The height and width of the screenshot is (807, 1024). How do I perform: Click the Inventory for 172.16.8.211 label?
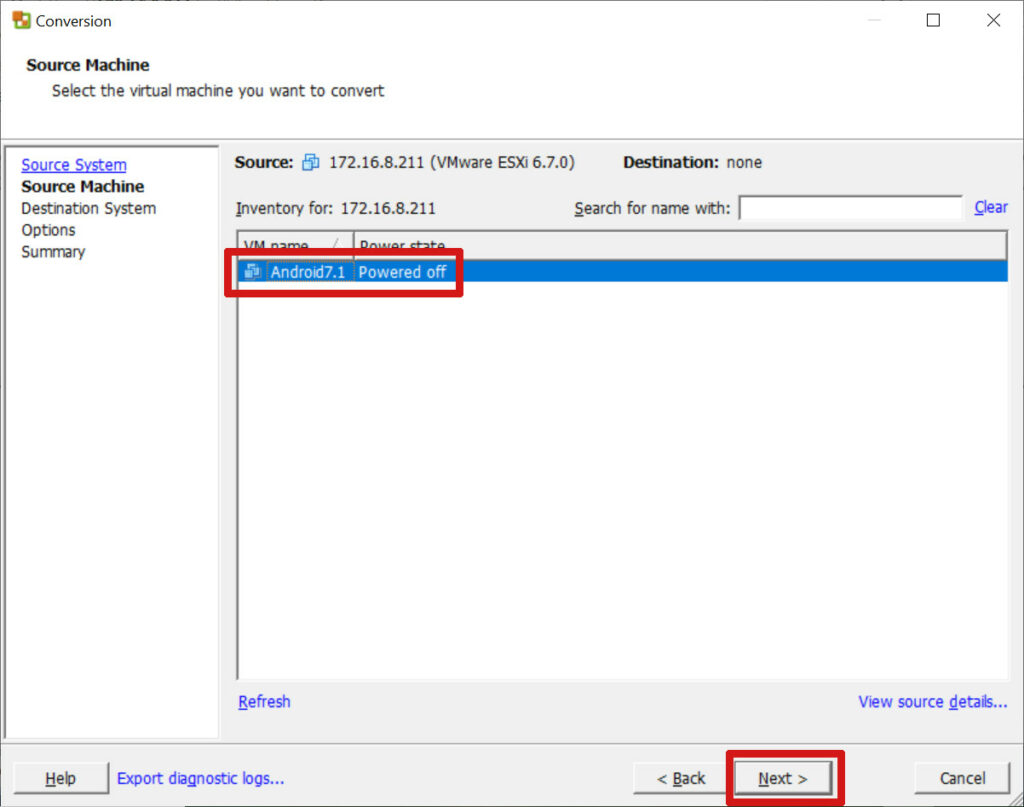[x=336, y=208]
